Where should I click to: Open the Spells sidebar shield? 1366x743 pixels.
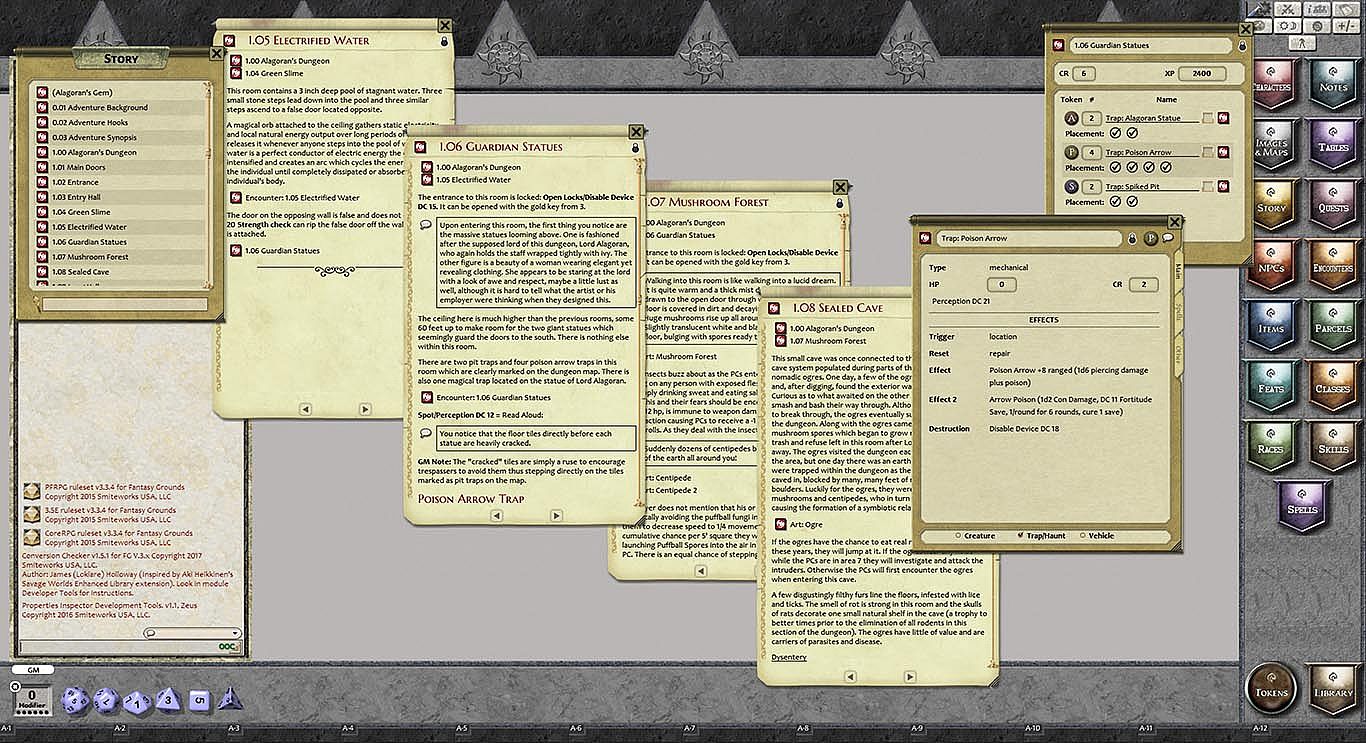click(1301, 507)
